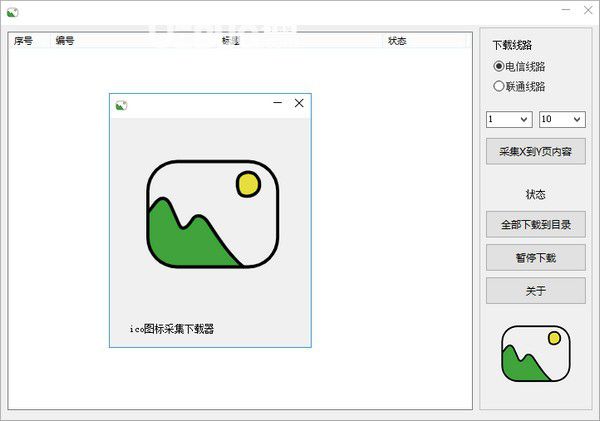Screen dimensions: 600x421
Task: Click the 编号 column header
Action: click(x=135, y=41)
